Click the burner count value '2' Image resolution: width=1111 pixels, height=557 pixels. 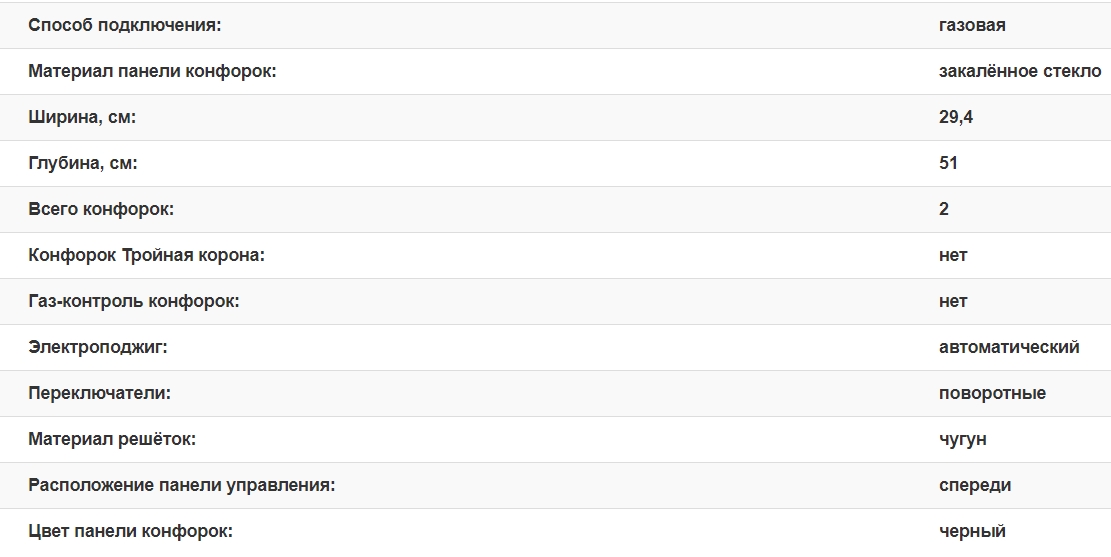[944, 209]
